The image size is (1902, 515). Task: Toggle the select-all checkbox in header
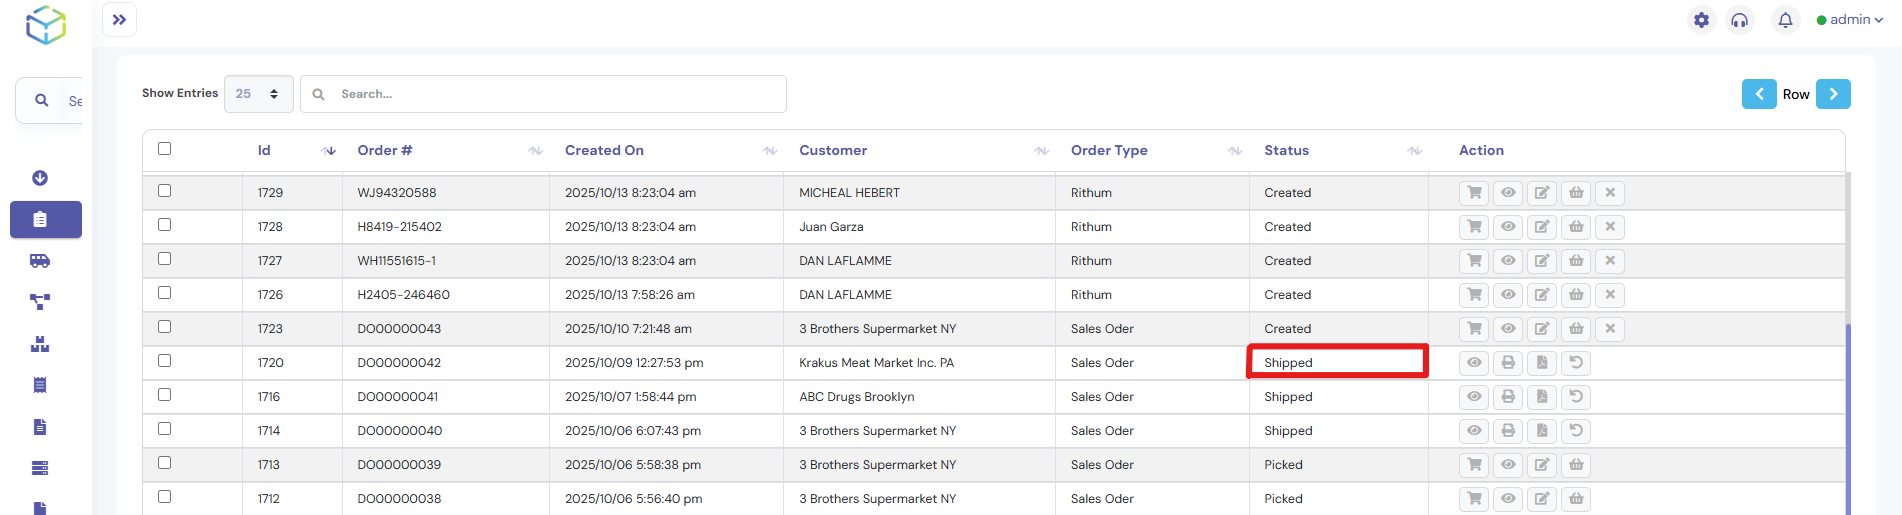[x=165, y=149]
